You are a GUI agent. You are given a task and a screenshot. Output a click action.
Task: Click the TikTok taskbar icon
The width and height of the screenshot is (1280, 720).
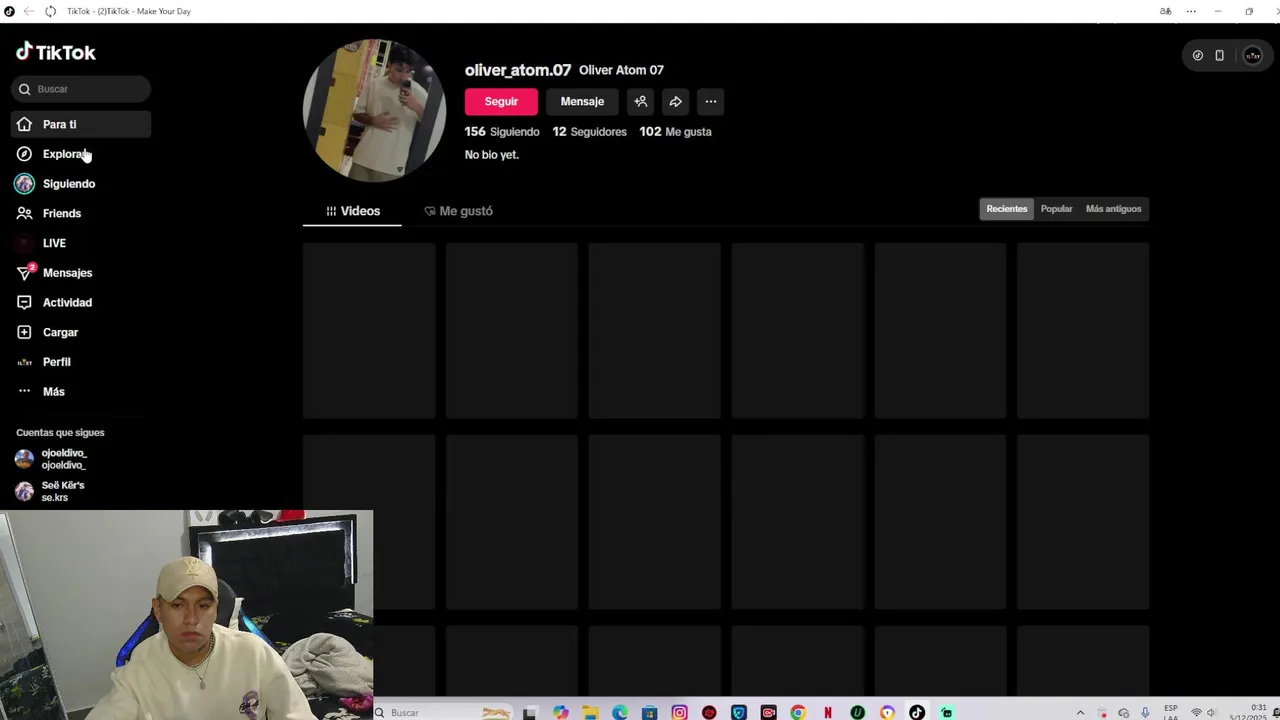tap(917, 712)
